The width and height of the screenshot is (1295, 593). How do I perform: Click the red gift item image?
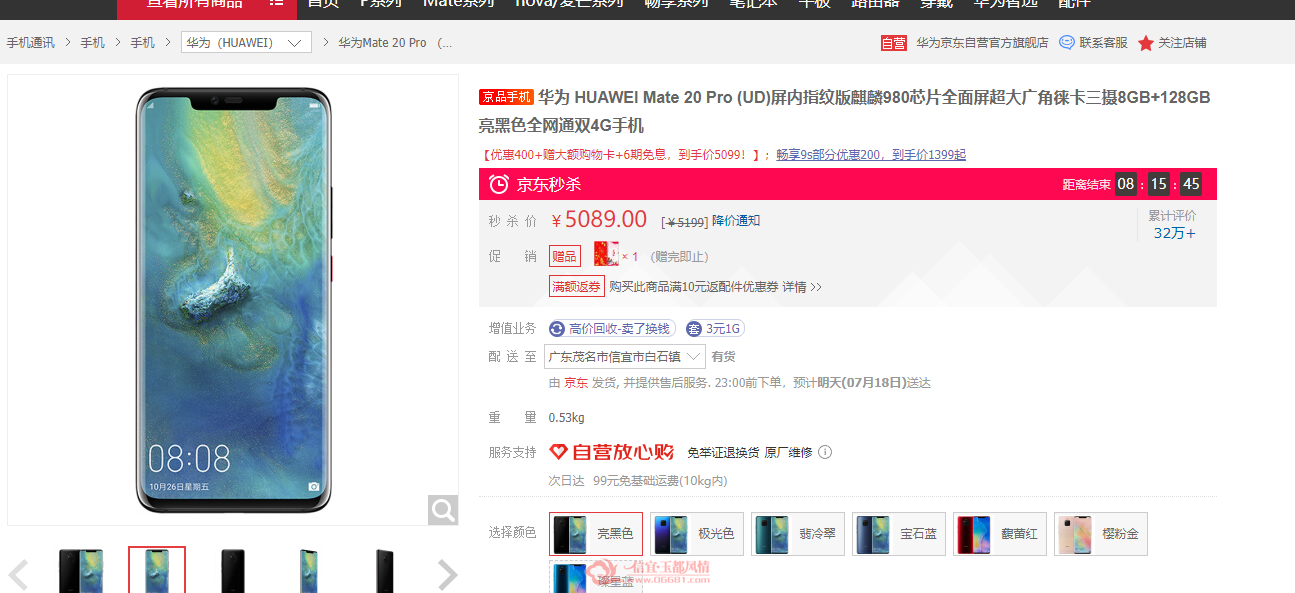pos(606,254)
